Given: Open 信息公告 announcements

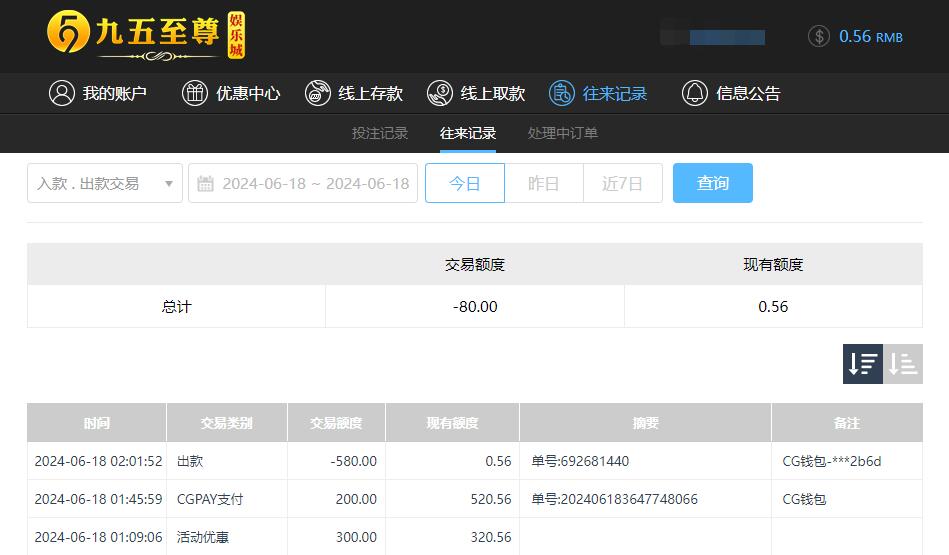Looking at the screenshot, I should tap(731, 93).
